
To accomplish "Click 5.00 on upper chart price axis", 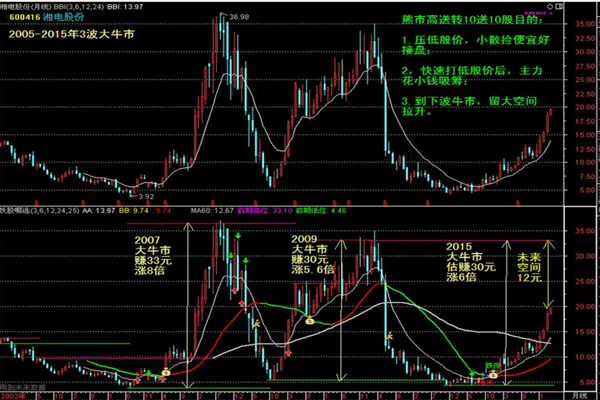I will click(x=587, y=190).
